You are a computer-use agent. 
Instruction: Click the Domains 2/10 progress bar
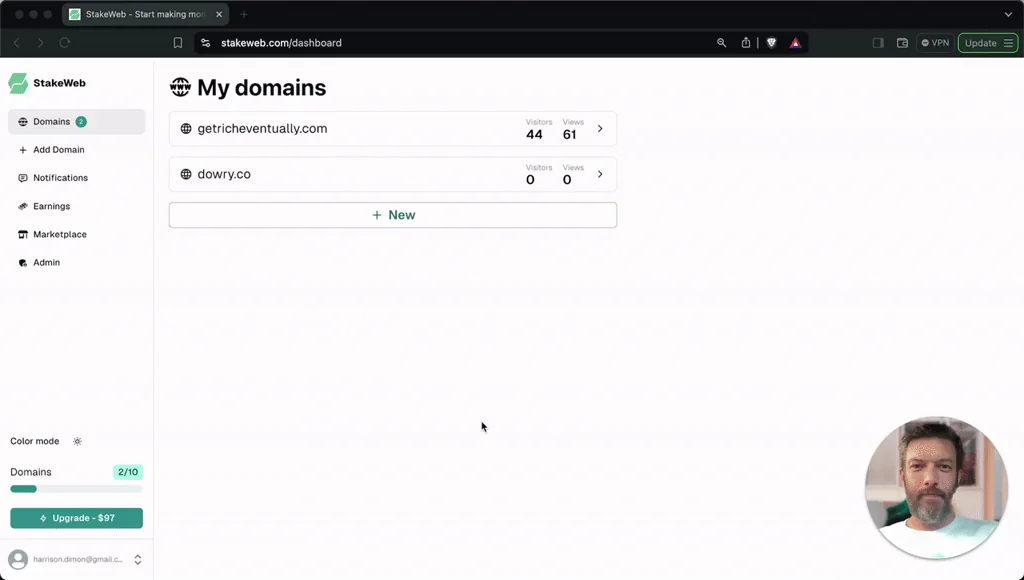[x=76, y=488]
